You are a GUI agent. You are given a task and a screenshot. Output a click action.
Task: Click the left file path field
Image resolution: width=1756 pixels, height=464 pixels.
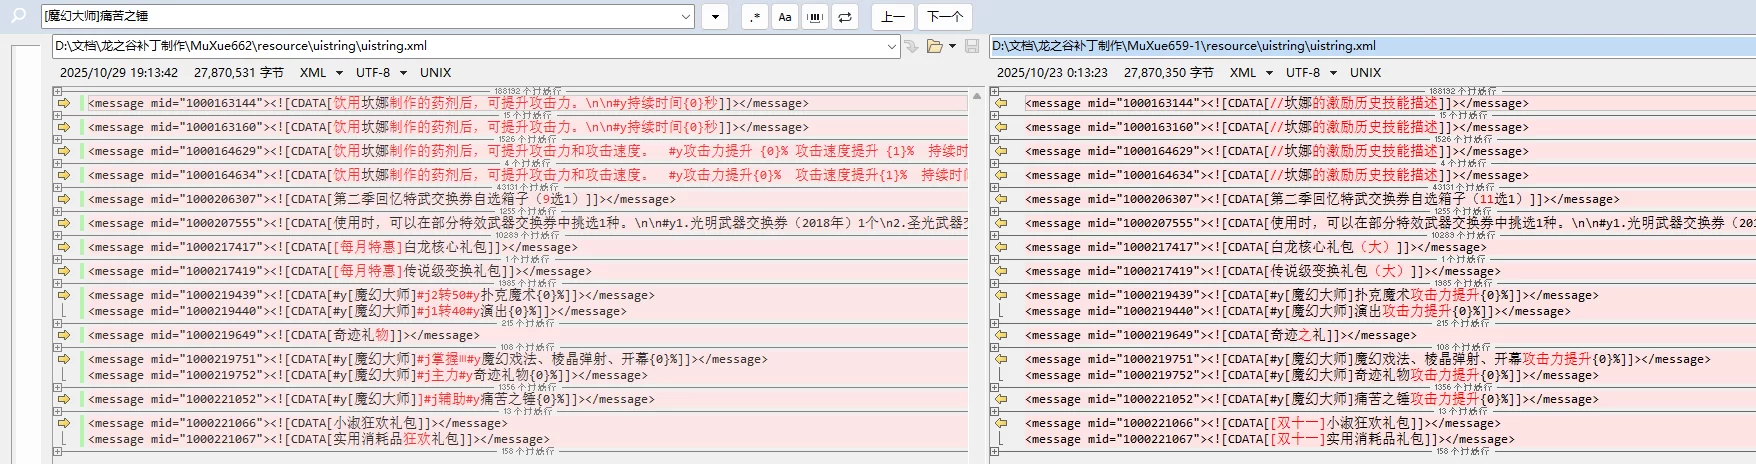tap(468, 46)
